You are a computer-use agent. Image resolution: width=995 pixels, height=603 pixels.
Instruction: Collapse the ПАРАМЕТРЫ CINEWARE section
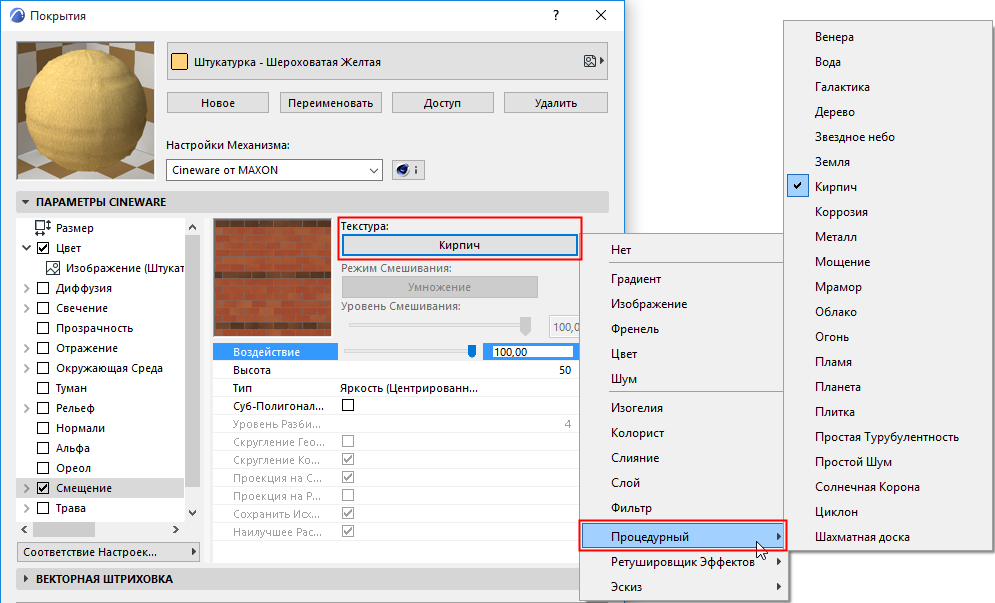(25, 202)
